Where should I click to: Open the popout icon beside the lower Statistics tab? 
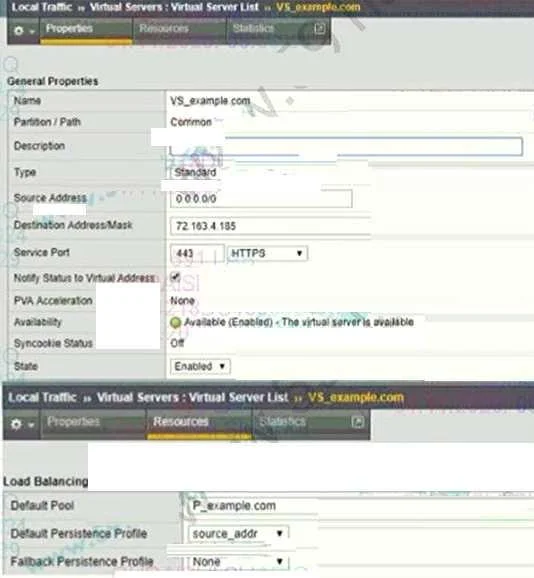pyautogui.click(x=358, y=422)
